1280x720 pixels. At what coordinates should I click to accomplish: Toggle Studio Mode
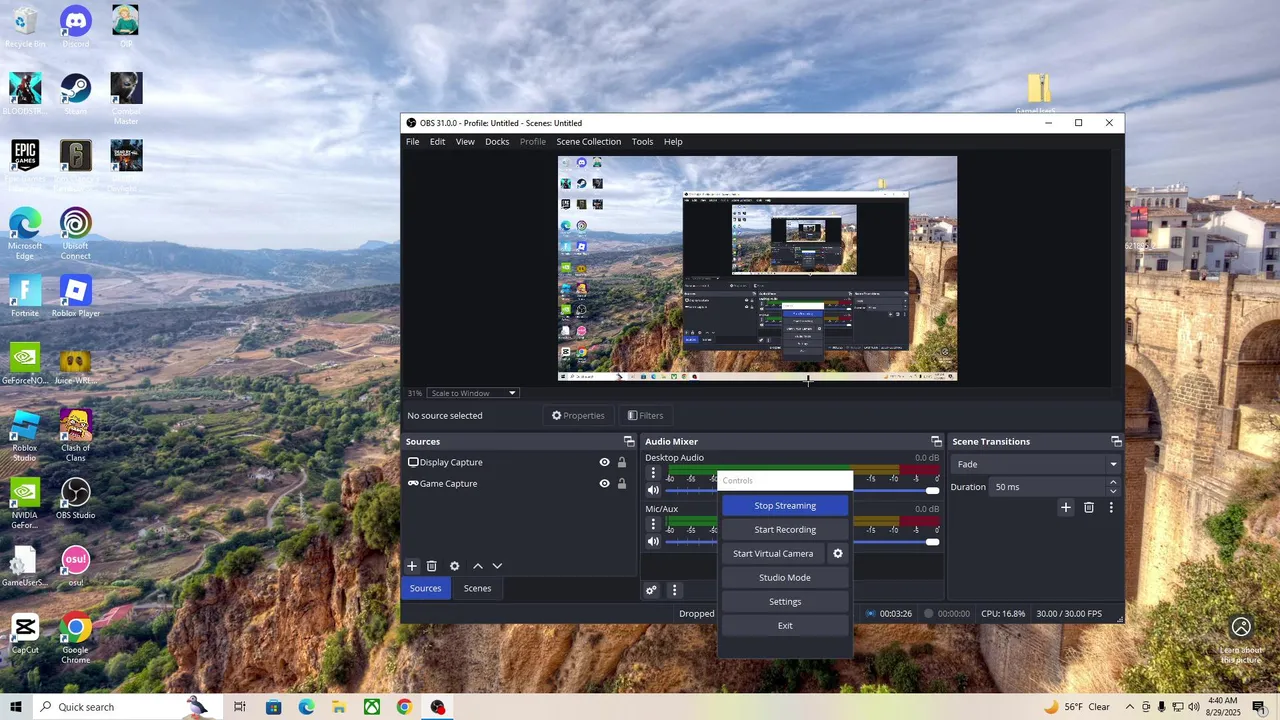coord(785,577)
